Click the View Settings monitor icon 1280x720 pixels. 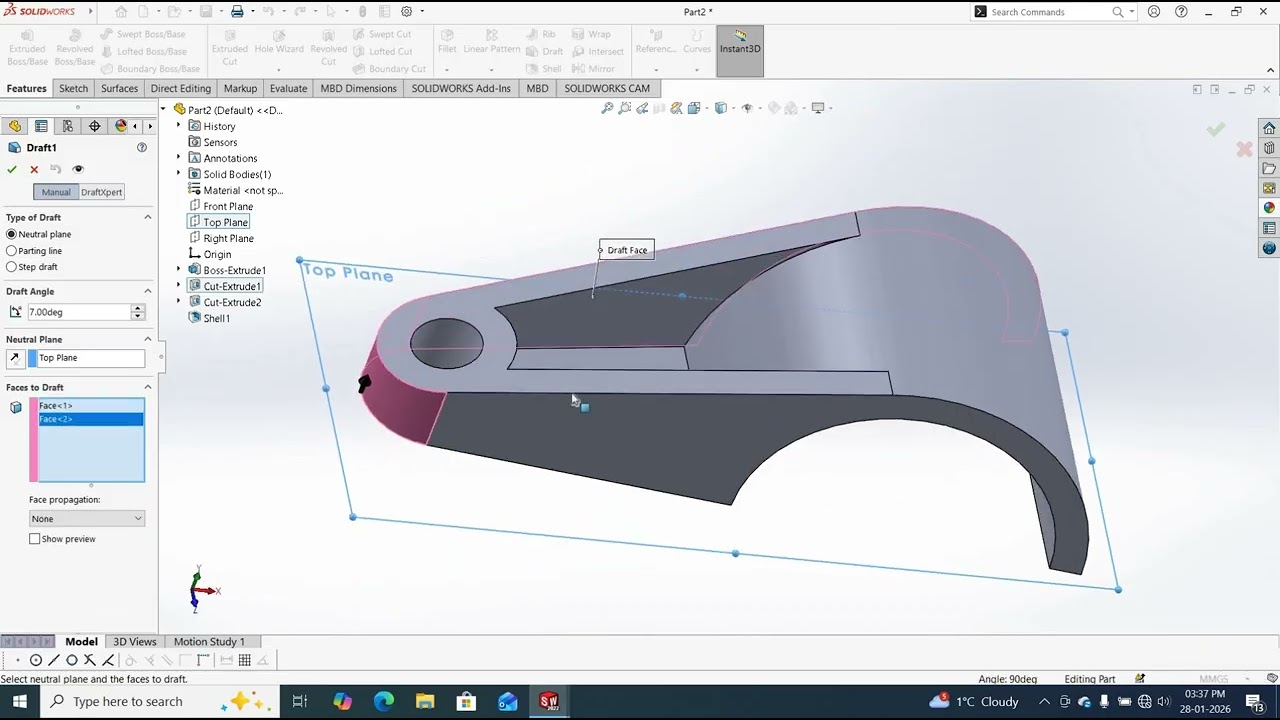click(x=817, y=108)
